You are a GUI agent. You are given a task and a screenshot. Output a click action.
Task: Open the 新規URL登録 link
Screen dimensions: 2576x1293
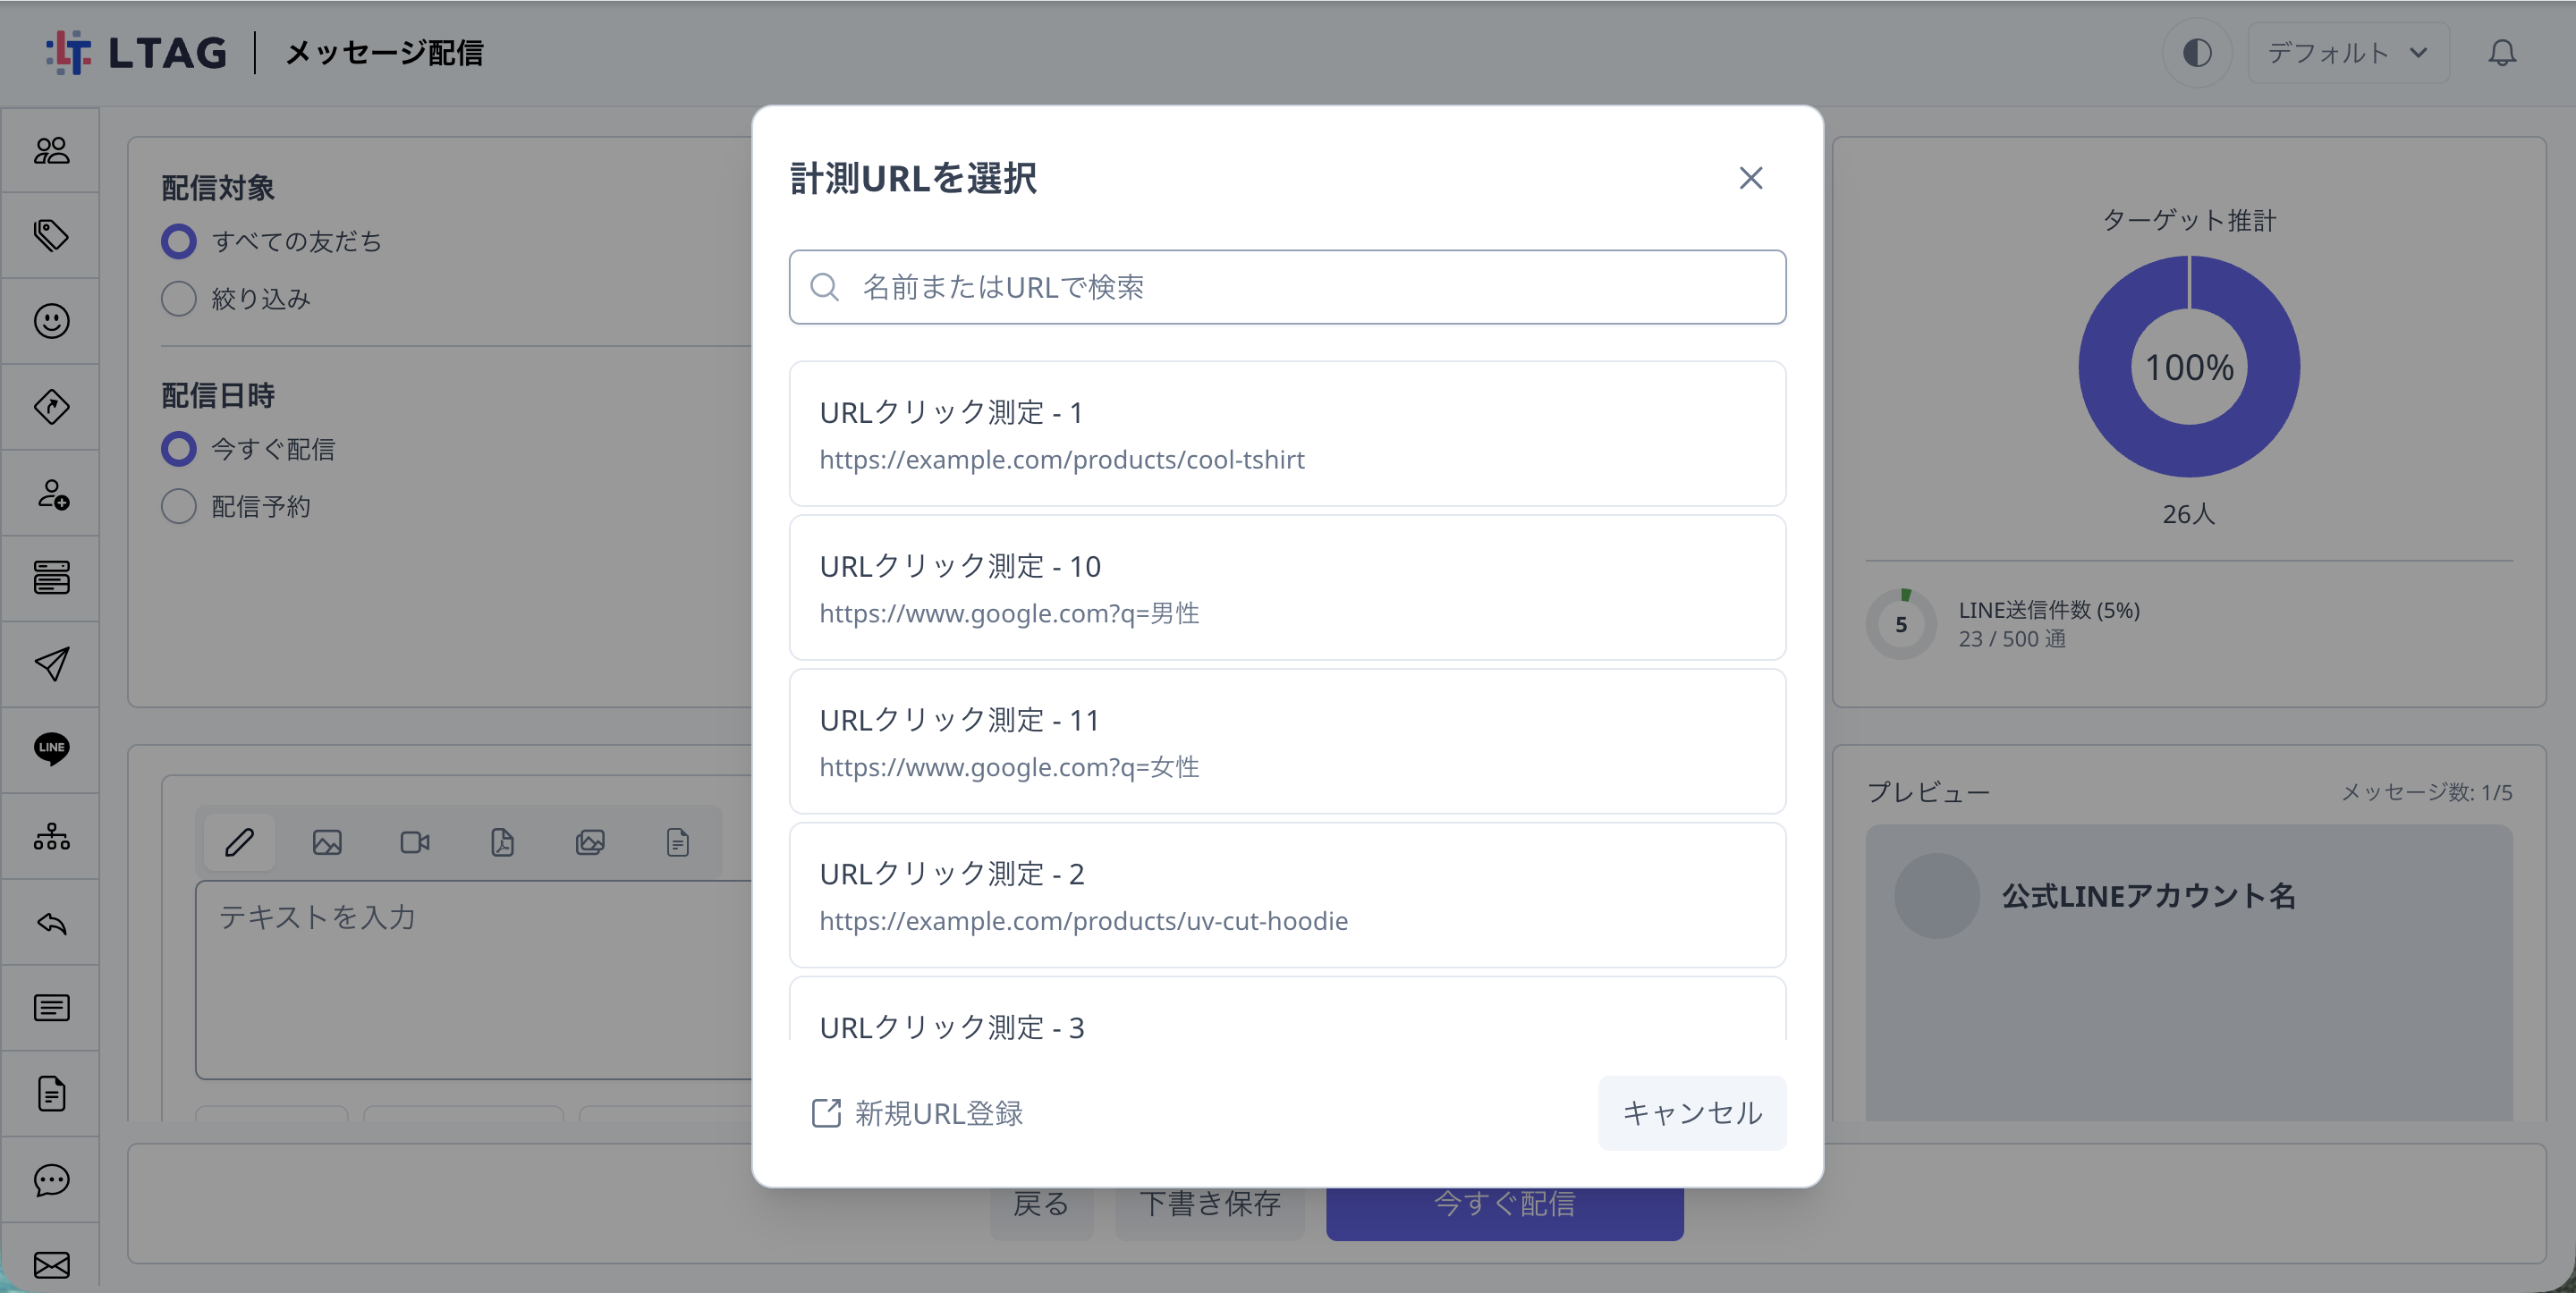pyautogui.click(x=917, y=1113)
